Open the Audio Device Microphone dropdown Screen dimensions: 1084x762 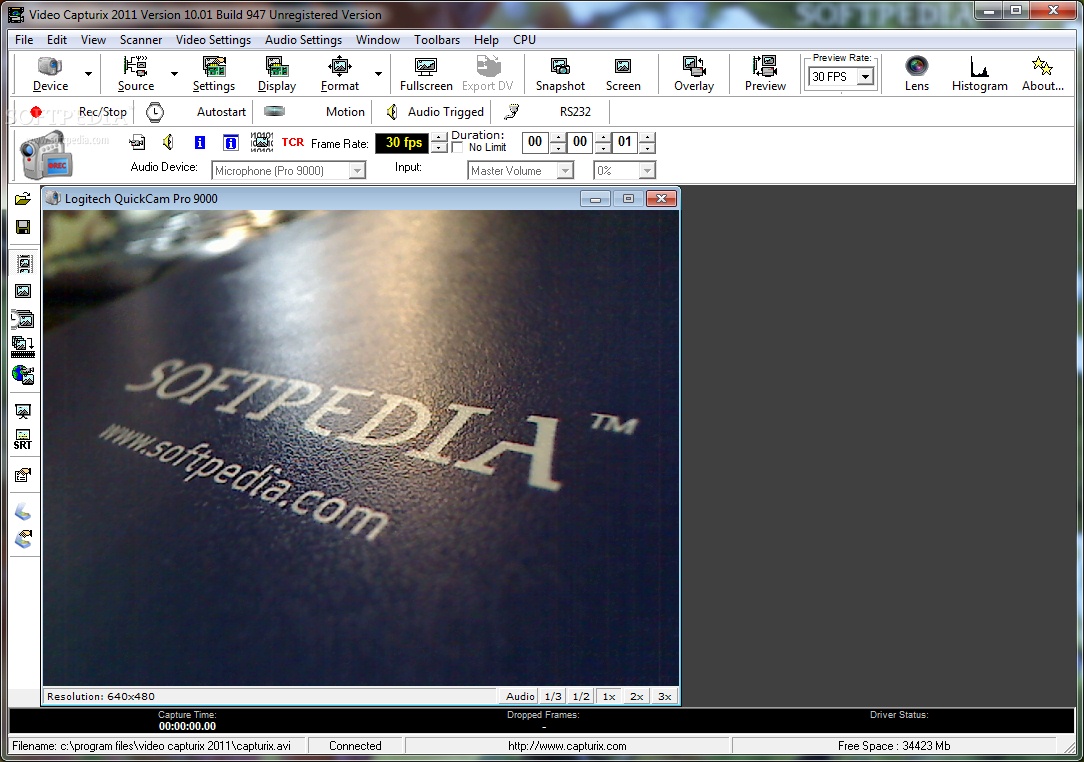(357, 170)
